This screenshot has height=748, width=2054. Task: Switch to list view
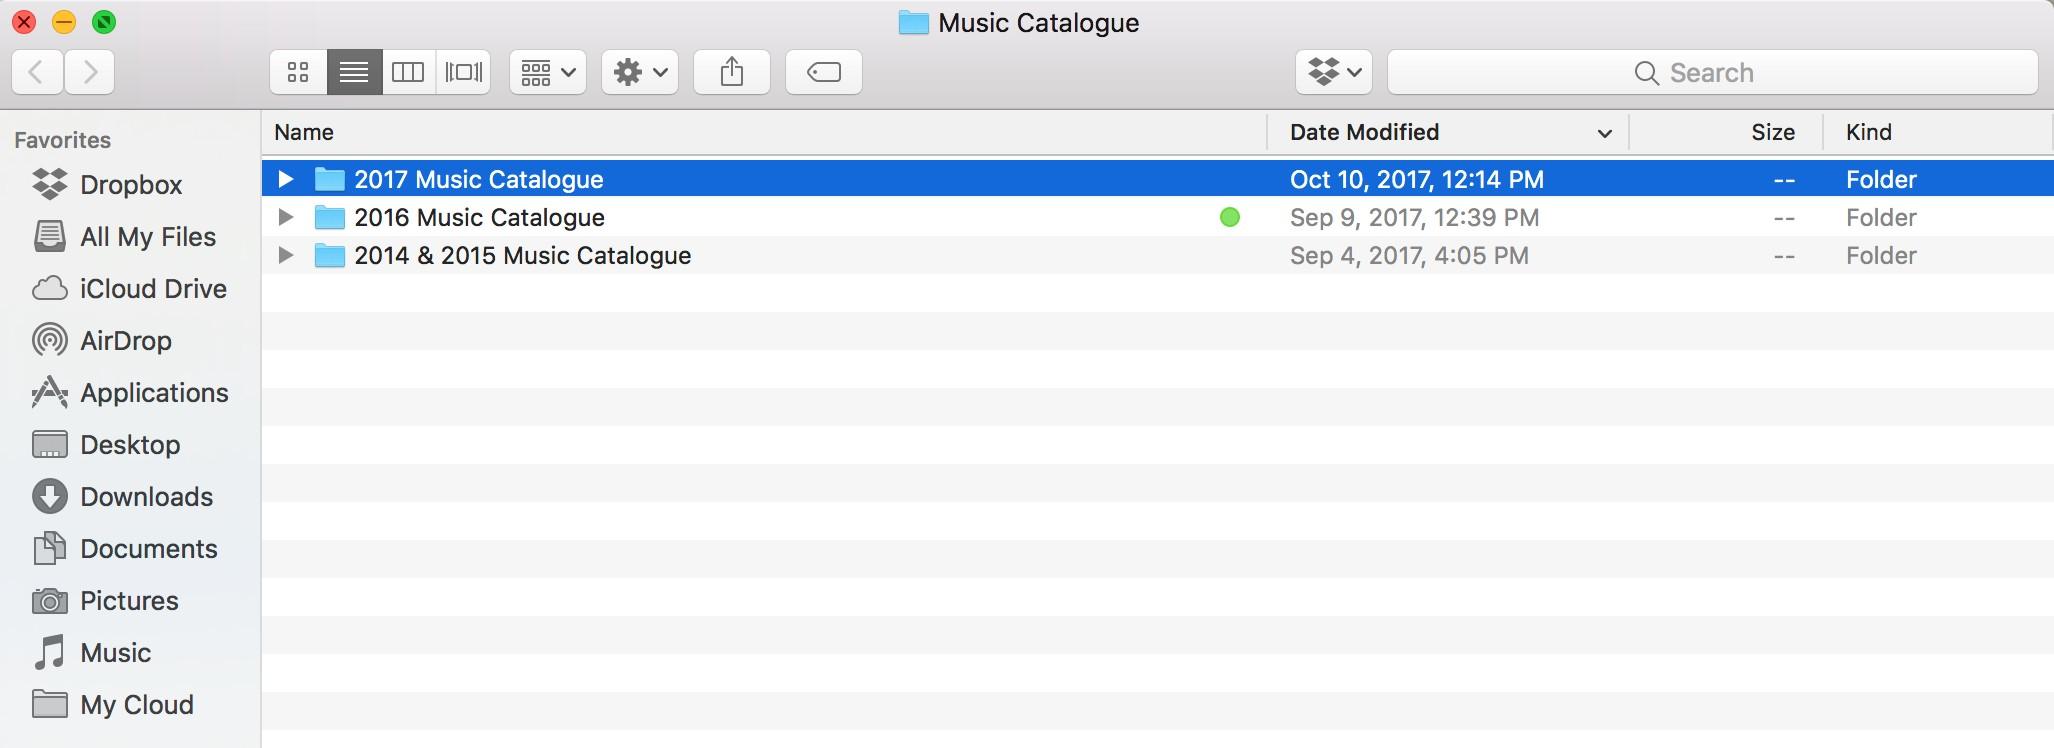point(354,72)
